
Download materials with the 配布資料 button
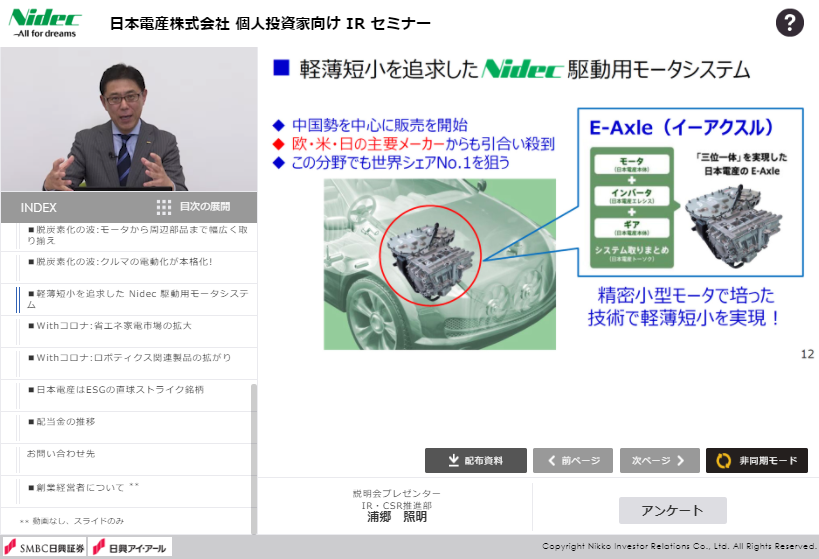(476, 460)
